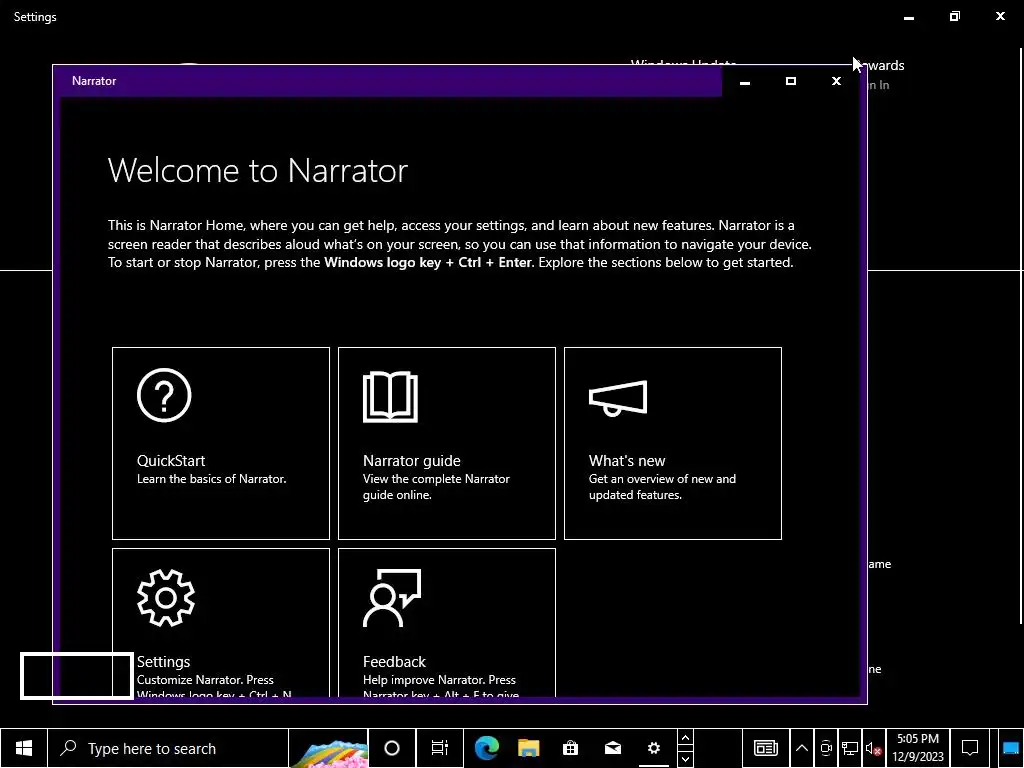Click the Feedback person speech bubble icon
This screenshot has height=768, width=1024.
[392, 598]
